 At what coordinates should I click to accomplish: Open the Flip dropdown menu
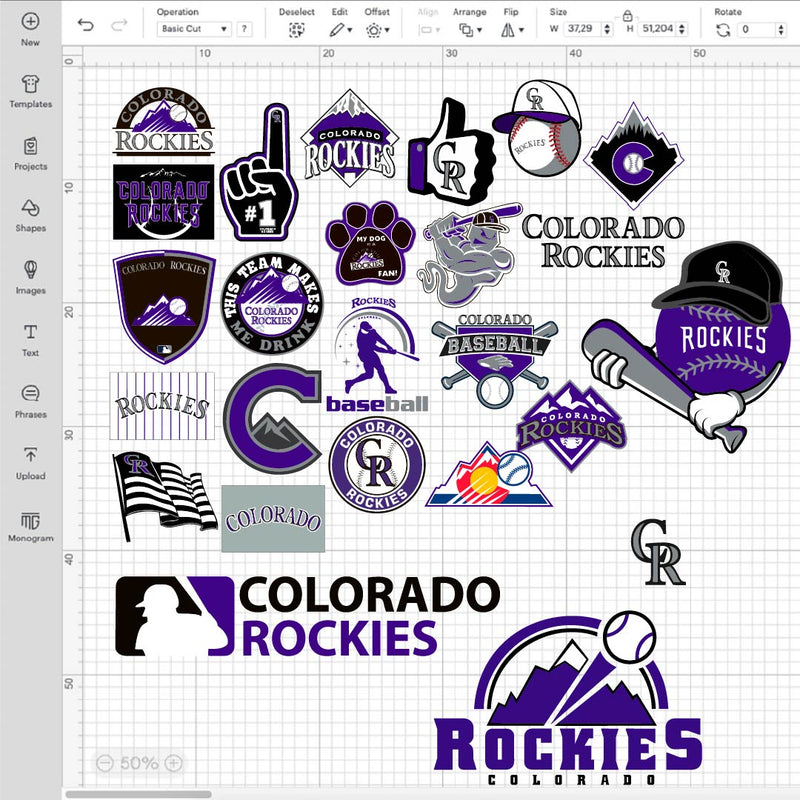(511, 30)
